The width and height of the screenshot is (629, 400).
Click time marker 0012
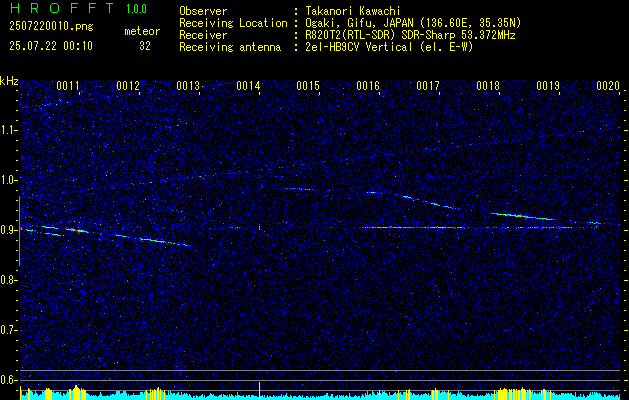pos(128,86)
